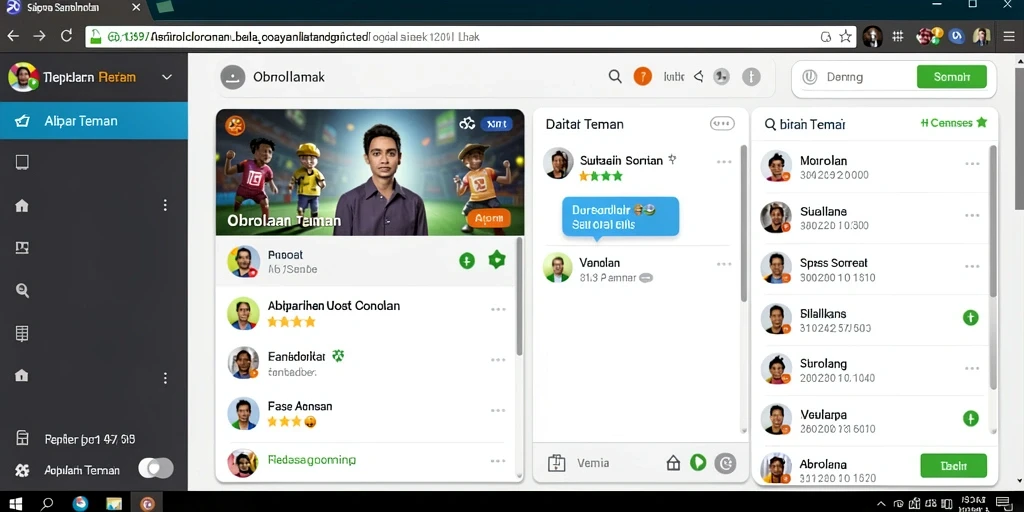The image size is (1024, 512).
Task: Select Alipar Teman in the sidebar
Action: pyautogui.click(x=93, y=121)
